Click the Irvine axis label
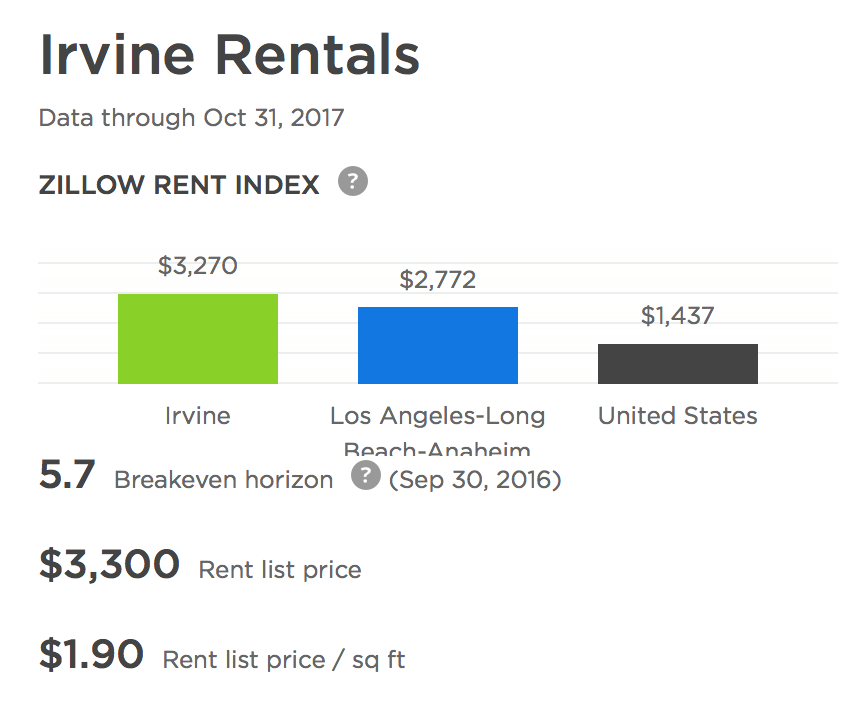 198,416
